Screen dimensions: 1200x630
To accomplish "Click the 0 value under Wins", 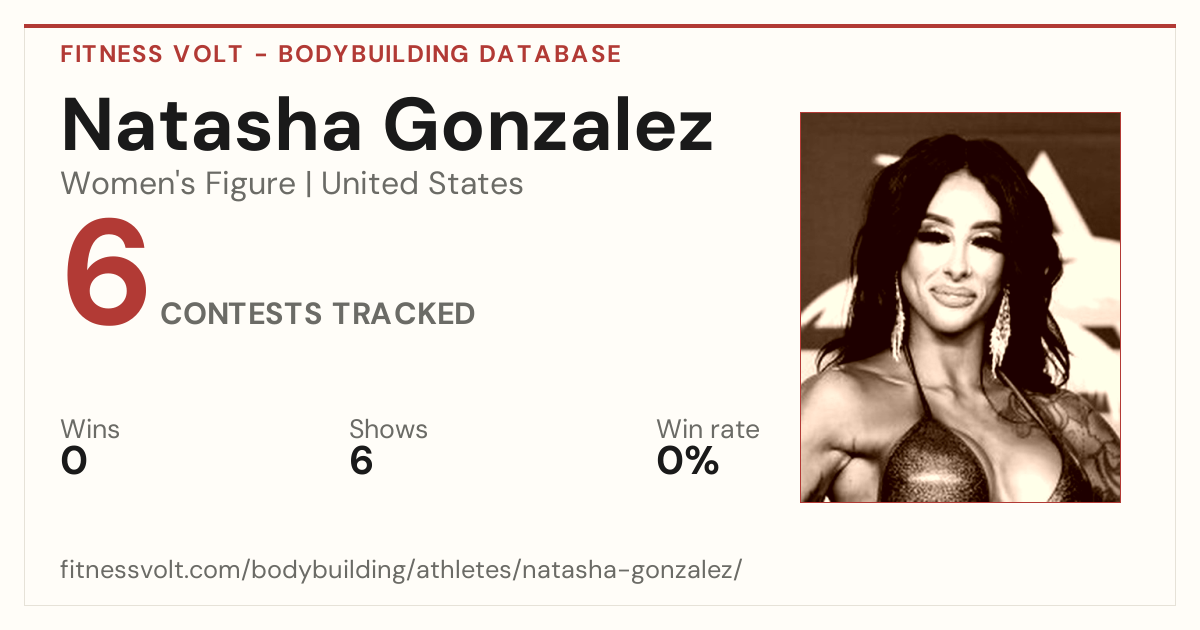I will [x=74, y=461].
